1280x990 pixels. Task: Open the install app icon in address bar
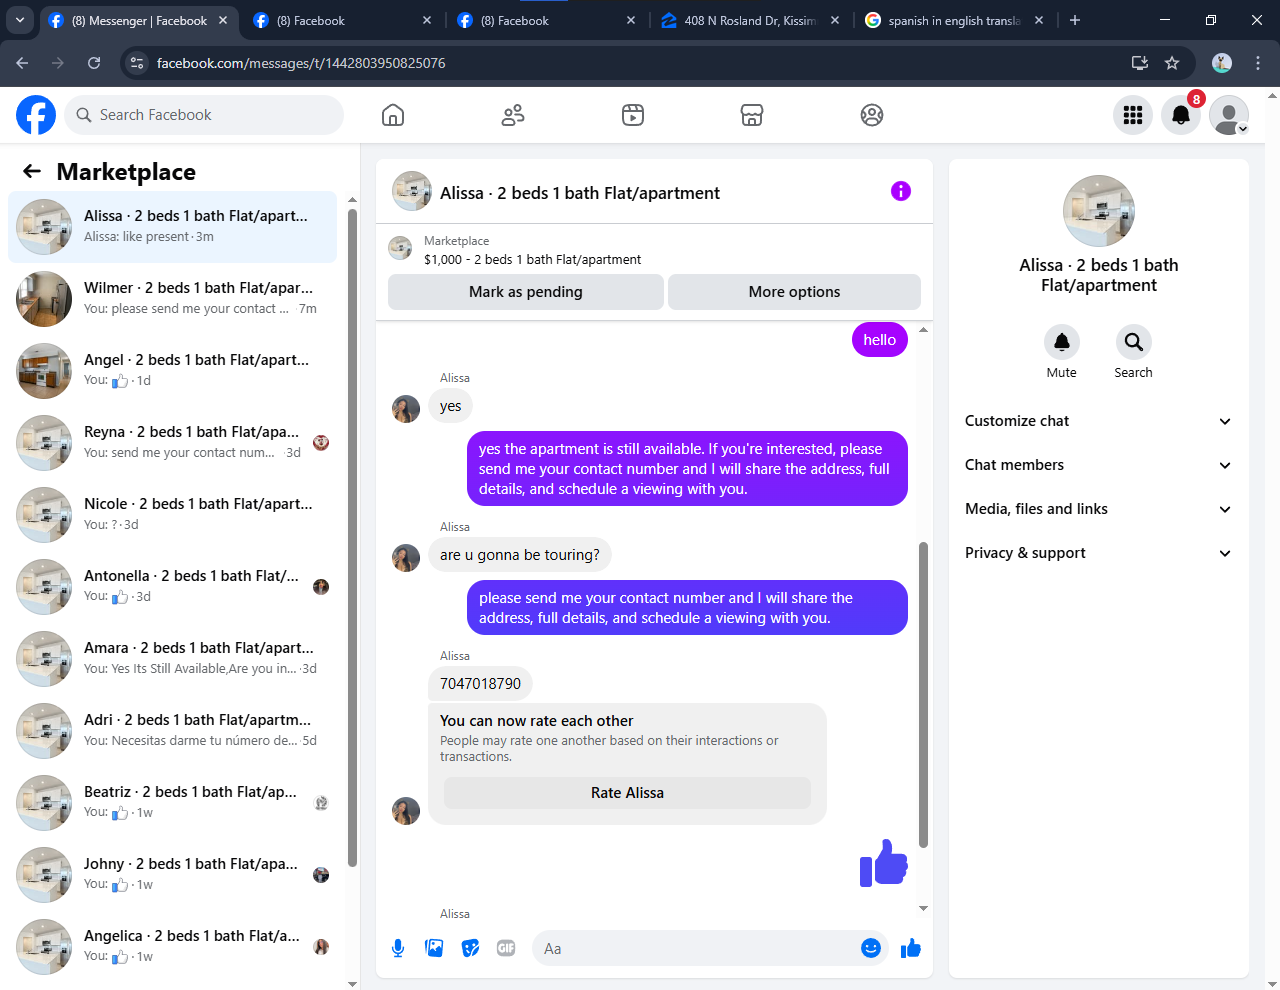(1140, 63)
